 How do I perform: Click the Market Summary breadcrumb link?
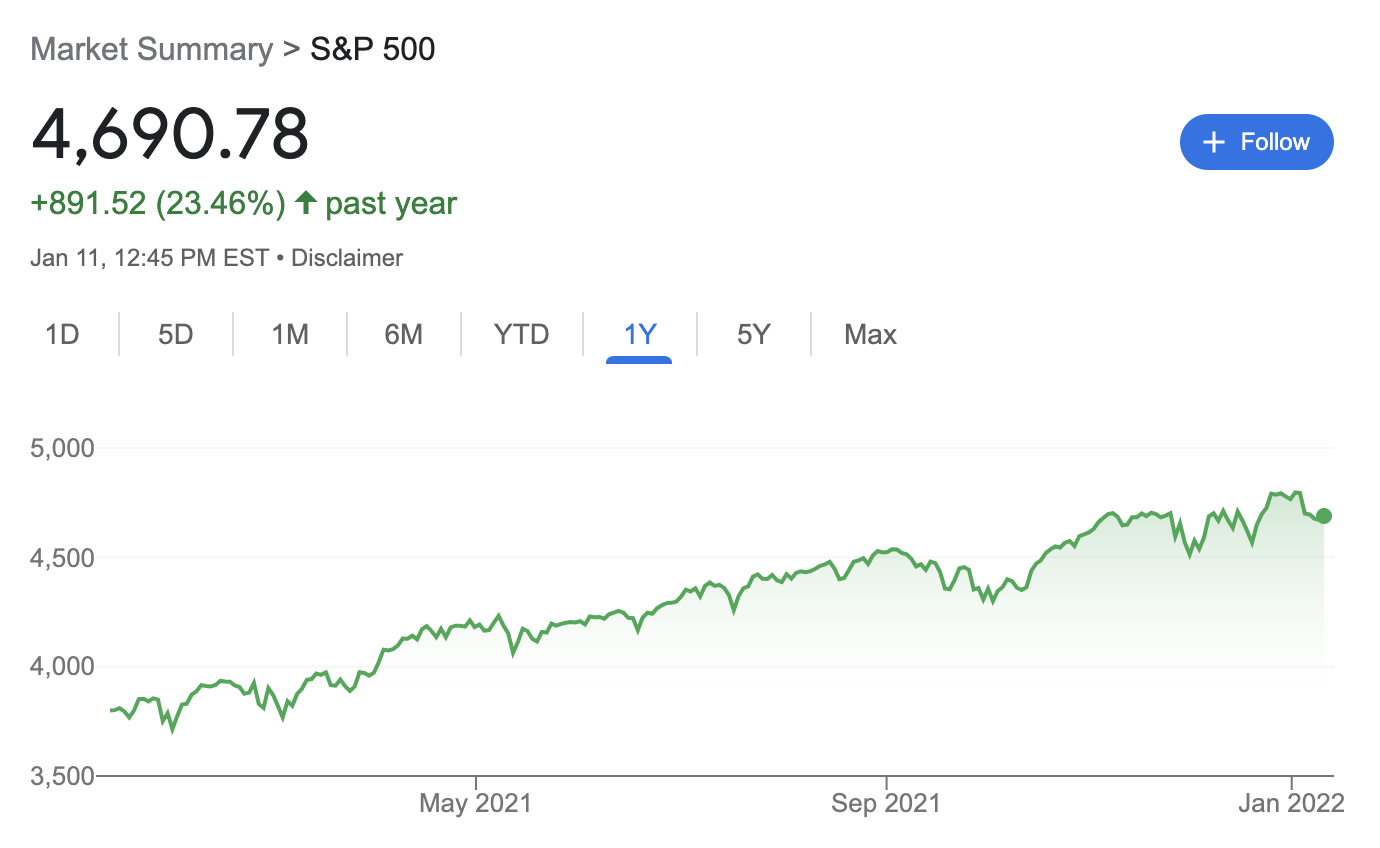(x=151, y=48)
